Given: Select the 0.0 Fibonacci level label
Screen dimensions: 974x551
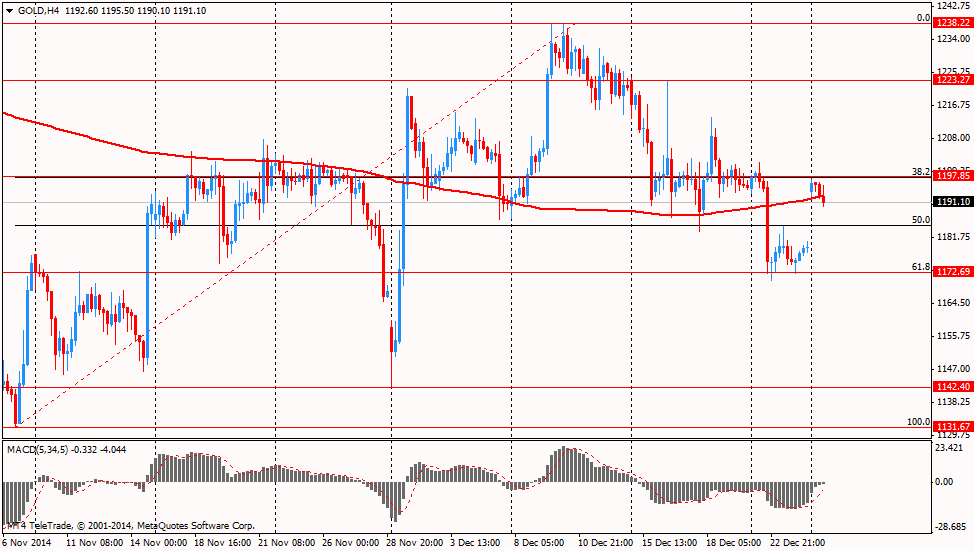Looking at the screenshot, I should [x=924, y=18].
